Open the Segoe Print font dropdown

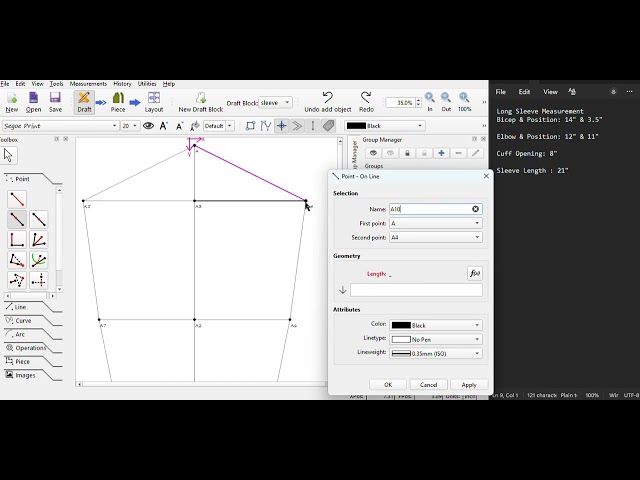60,126
